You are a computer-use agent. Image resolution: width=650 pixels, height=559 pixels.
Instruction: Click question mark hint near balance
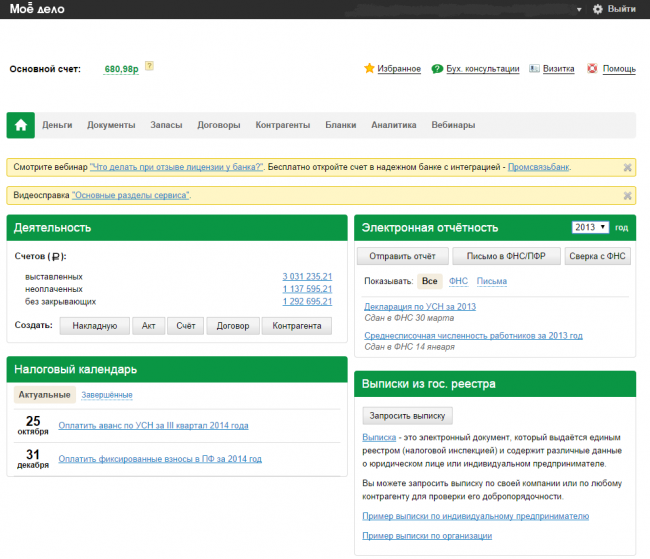click(149, 66)
